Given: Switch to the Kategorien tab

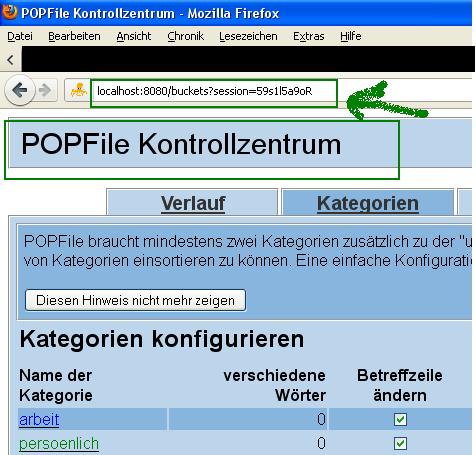Looking at the screenshot, I should [x=368, y=202].
